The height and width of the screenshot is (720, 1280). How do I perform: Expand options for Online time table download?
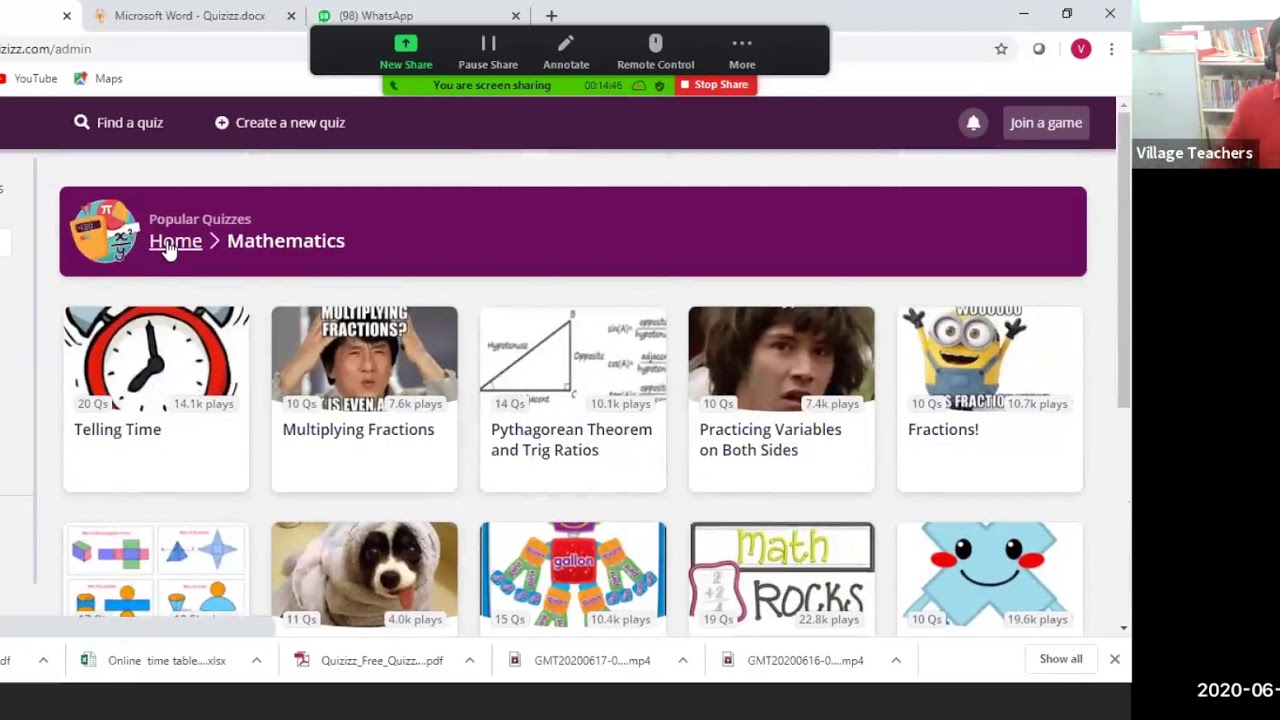256,660
